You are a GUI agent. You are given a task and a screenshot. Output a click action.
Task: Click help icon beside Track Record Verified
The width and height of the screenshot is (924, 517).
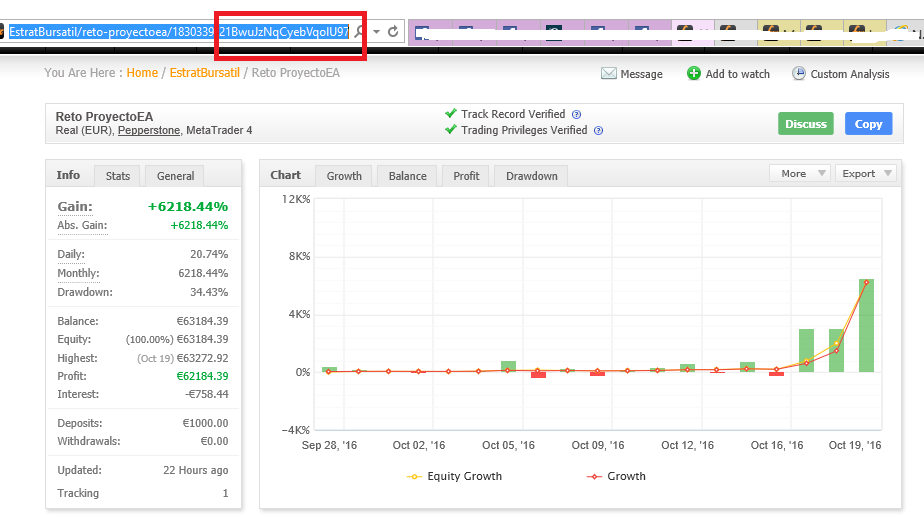576,115
